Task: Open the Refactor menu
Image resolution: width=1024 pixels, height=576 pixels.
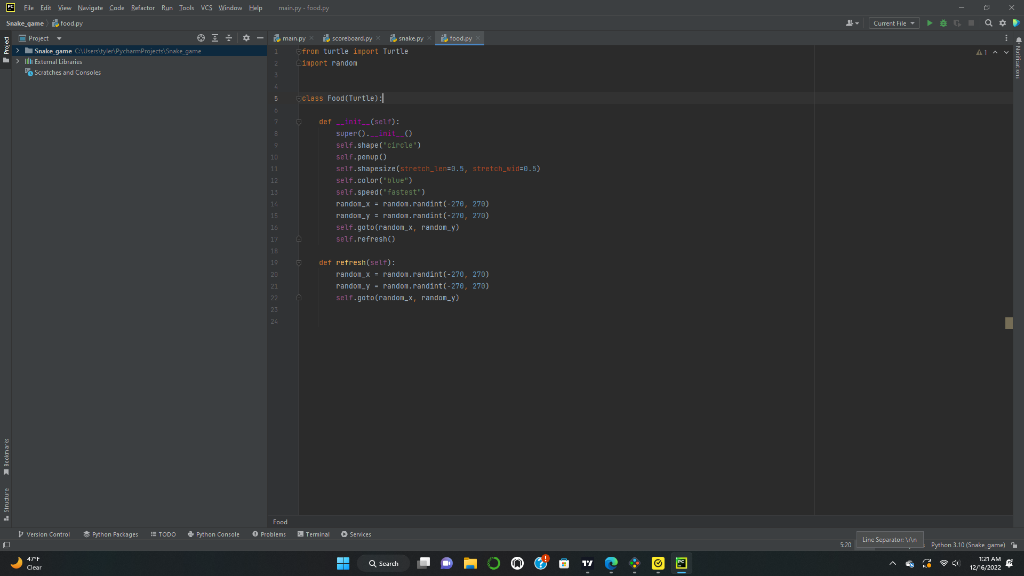Action: (x=143, y=7)
